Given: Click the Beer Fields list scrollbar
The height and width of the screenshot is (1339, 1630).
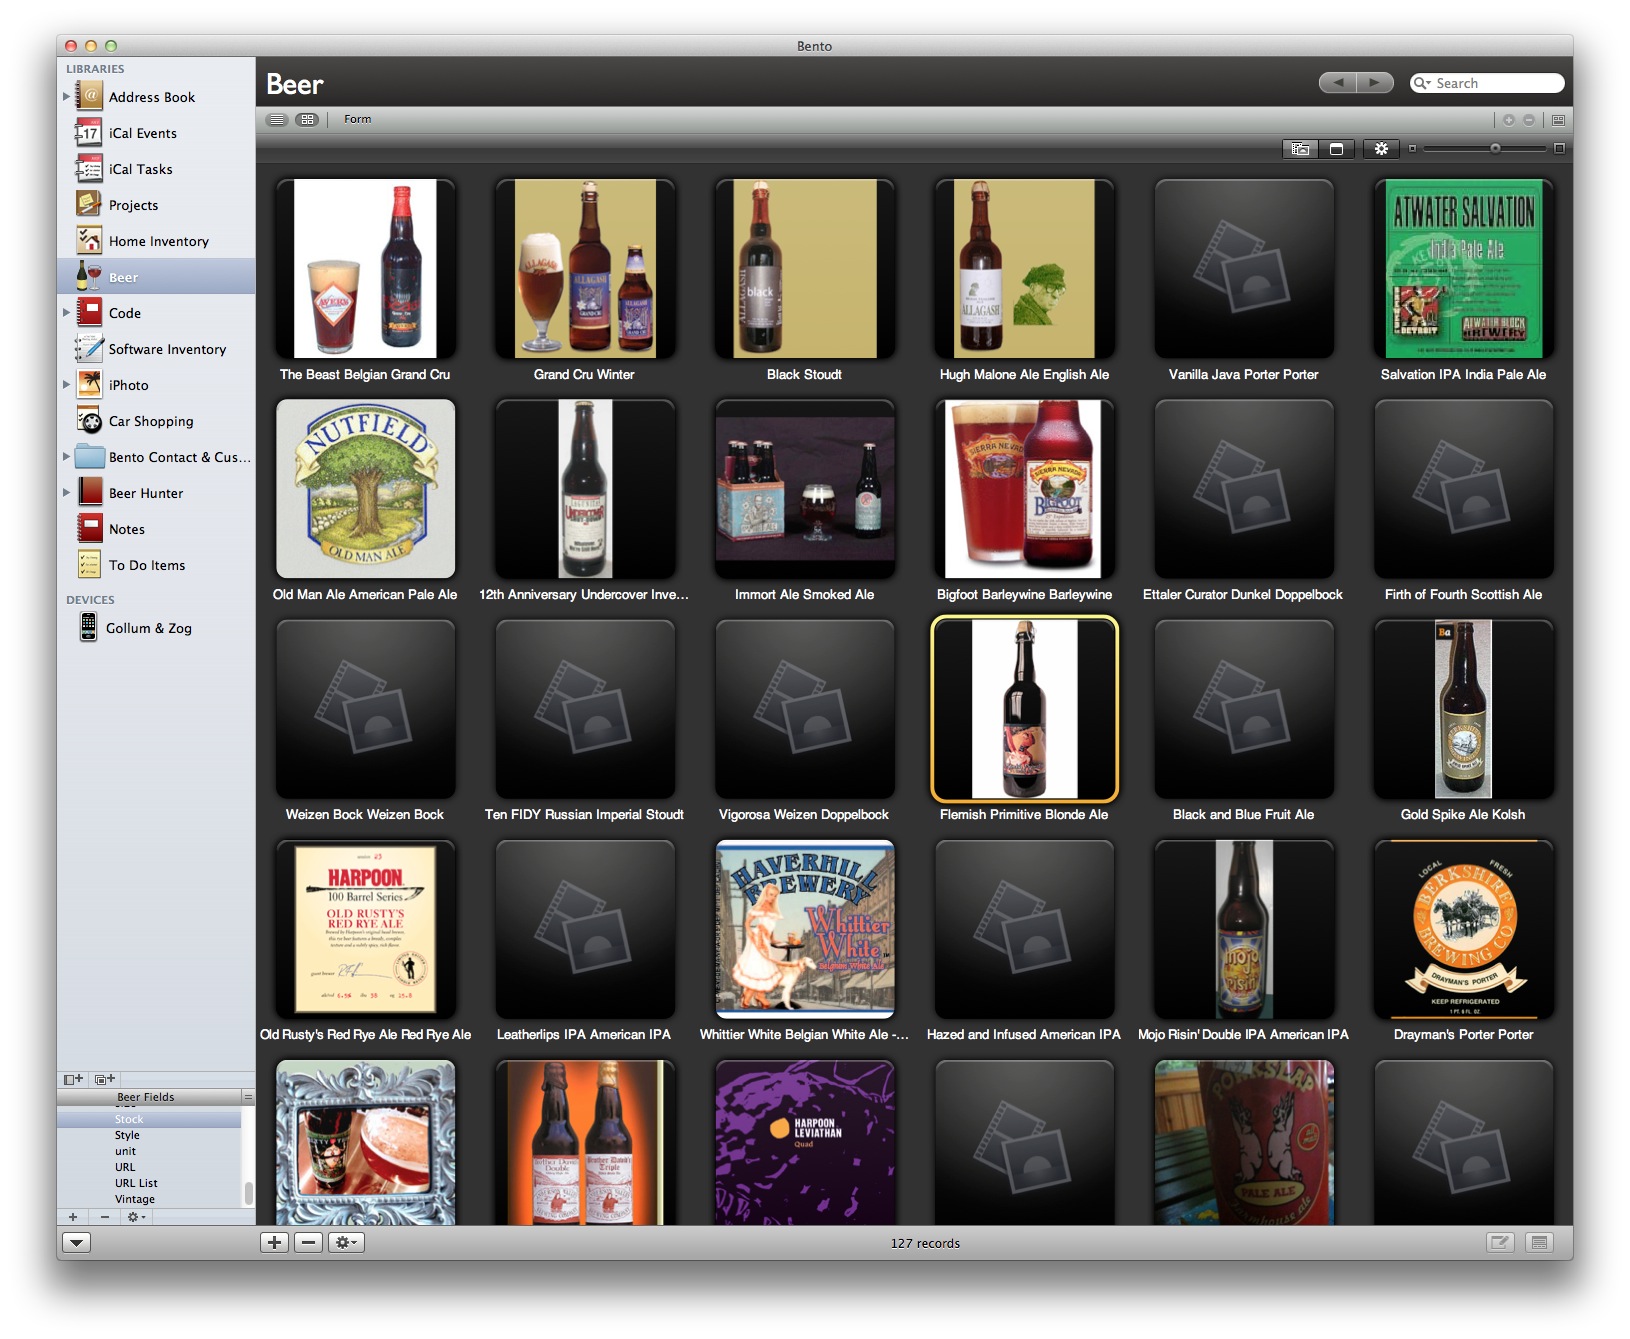Looking at the screenshot, I should [x=248, y=1193].
